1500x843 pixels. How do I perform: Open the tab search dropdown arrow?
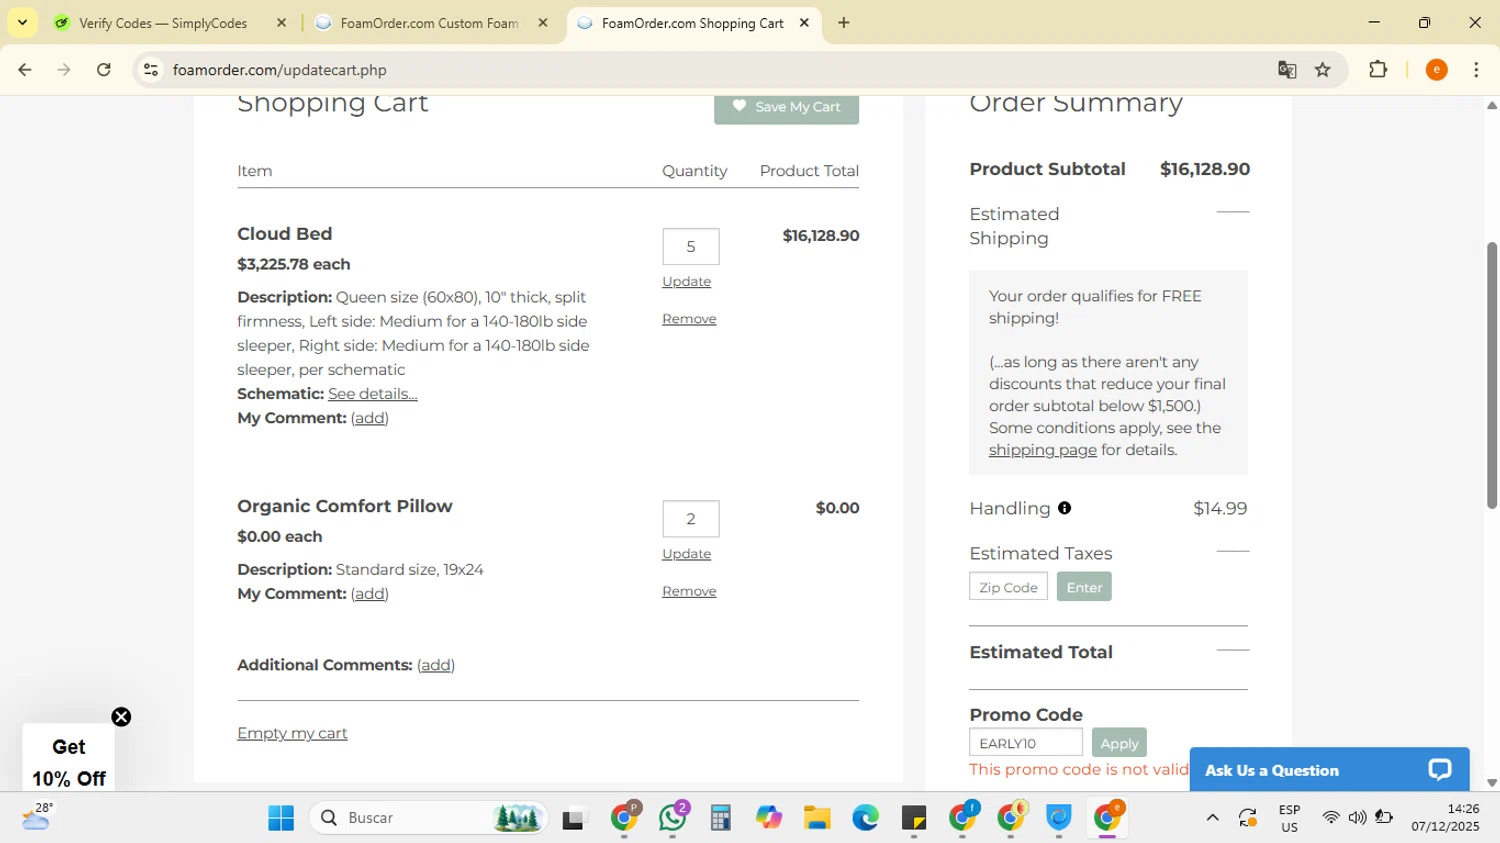pyautogui.click(x=22, y=22)
